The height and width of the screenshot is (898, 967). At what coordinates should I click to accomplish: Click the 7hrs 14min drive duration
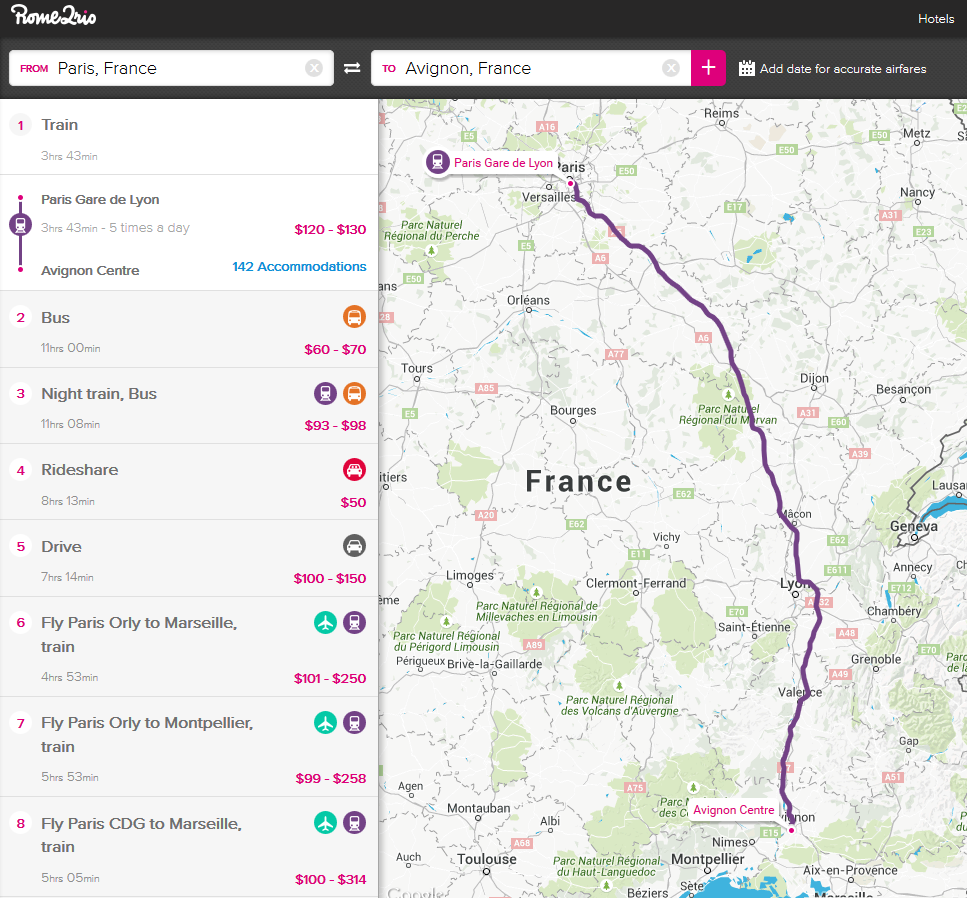point(67,577)
